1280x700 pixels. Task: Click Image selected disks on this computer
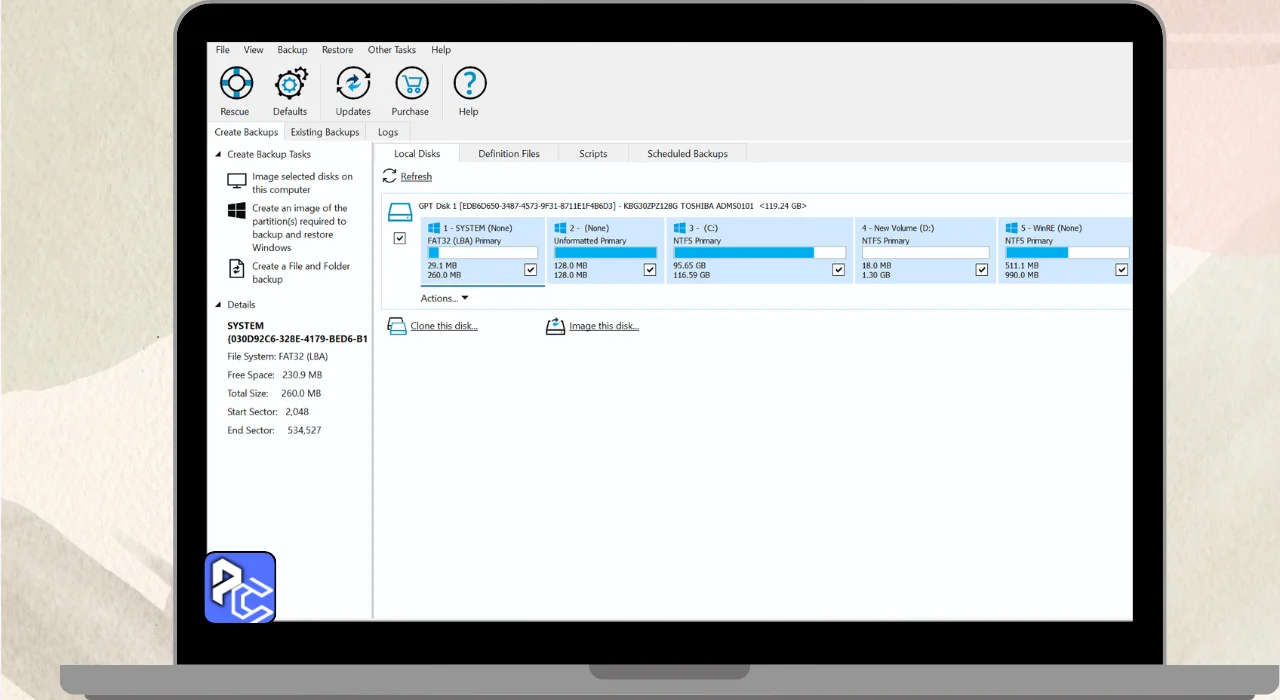301,183
